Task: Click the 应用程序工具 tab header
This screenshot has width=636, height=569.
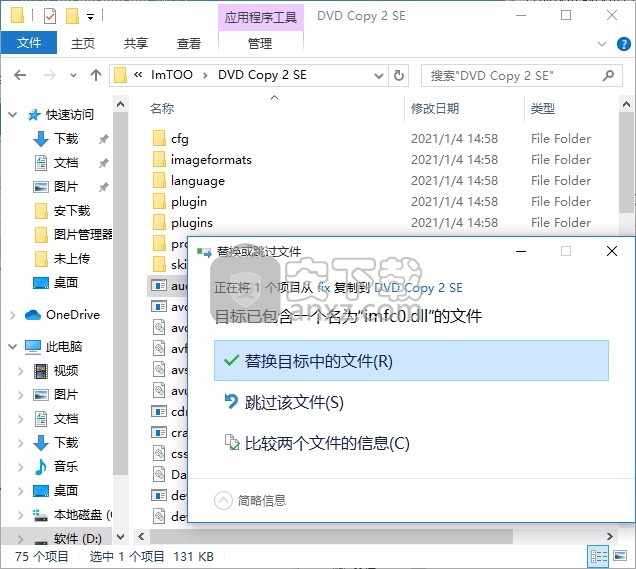Action: coord(261,17)
